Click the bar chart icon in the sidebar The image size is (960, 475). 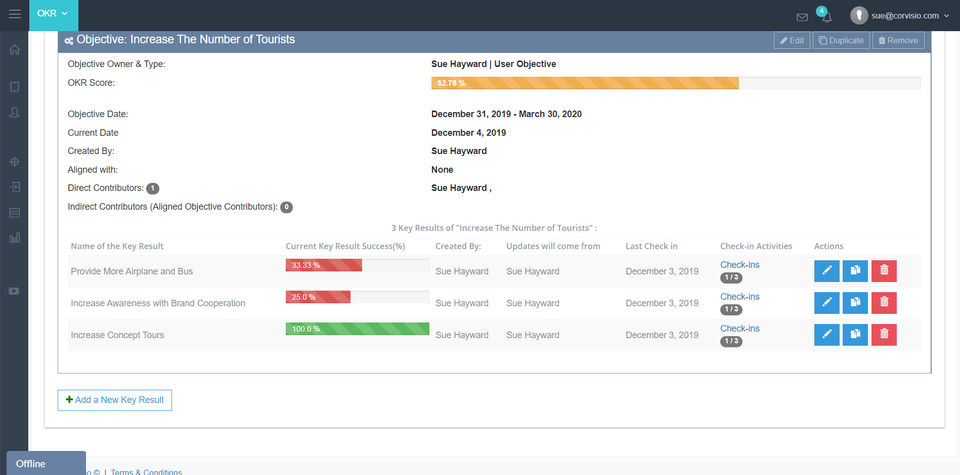(14, 238)
